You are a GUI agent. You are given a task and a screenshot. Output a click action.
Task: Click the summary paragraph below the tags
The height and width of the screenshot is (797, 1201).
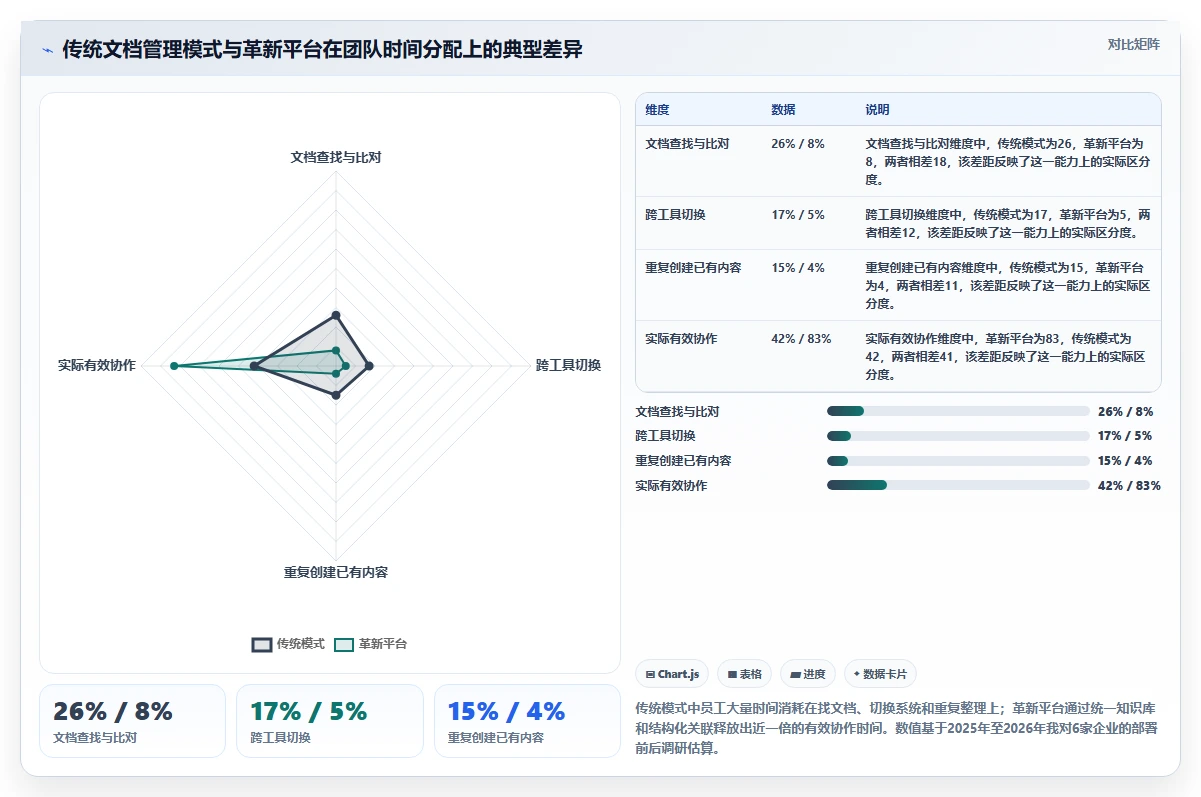[x=897, y=727]
